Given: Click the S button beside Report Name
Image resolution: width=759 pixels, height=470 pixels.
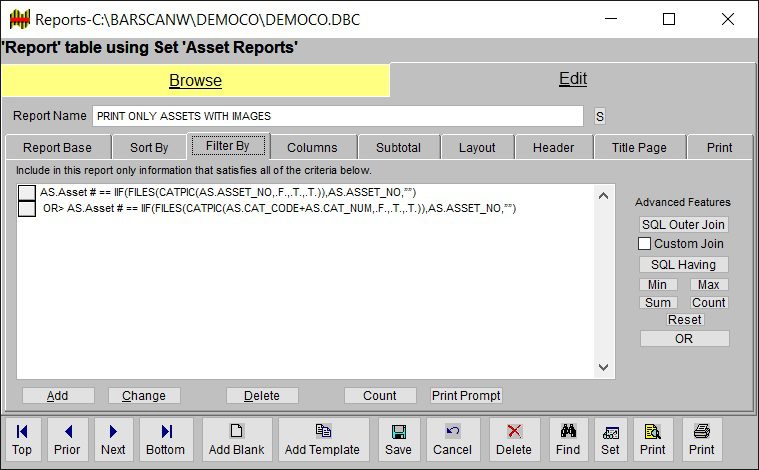Looking at the screenshot, I should [x=600, y=117].
